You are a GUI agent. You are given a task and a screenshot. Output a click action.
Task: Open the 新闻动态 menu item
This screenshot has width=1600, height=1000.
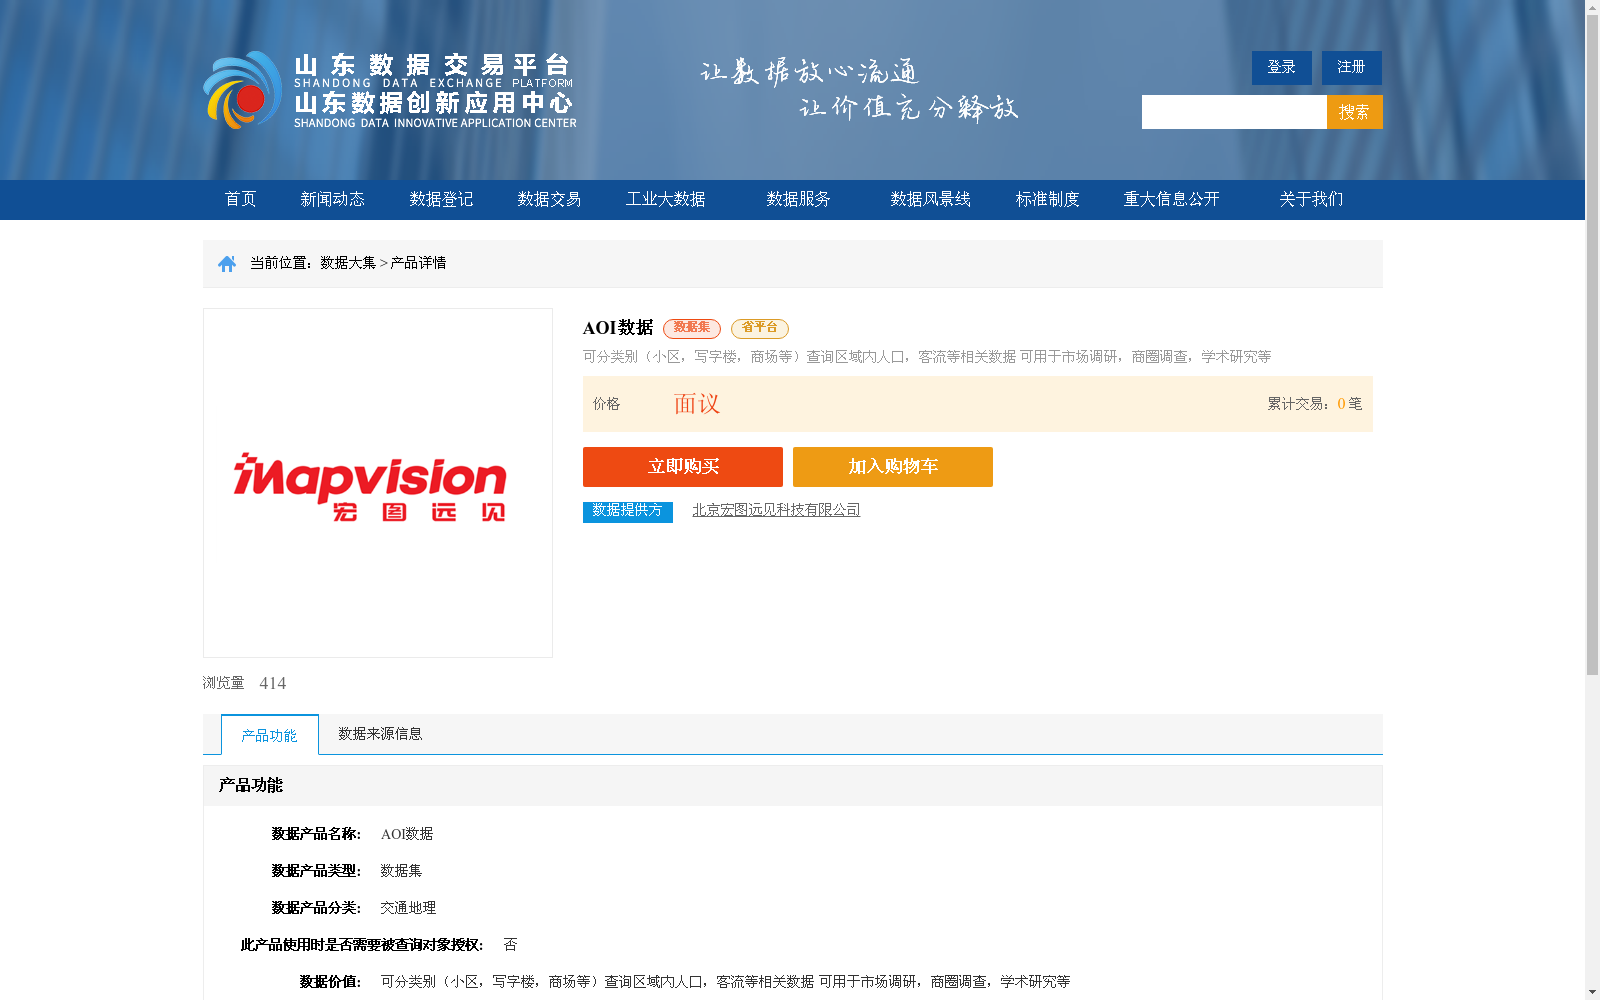tap(332, 199)
